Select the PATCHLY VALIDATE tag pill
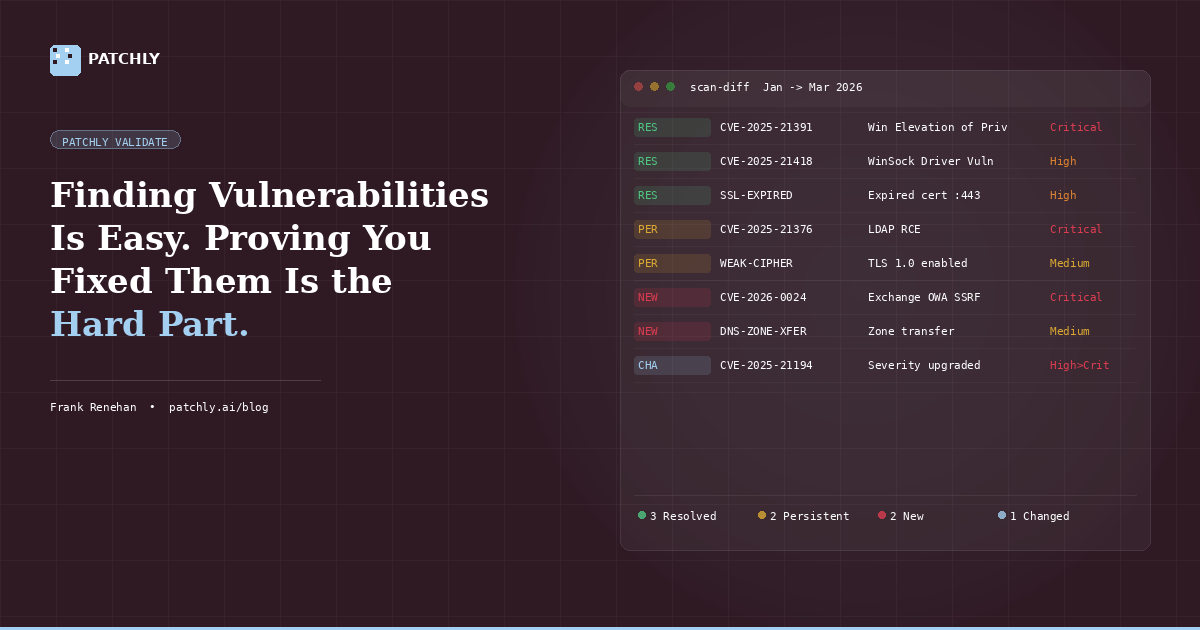The width and height of the screenshot is (1200, 630). (x=115, y=140)
